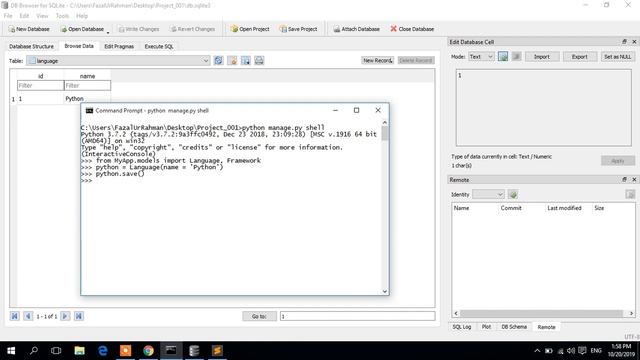Open the Tools menu

click(62, 16)
